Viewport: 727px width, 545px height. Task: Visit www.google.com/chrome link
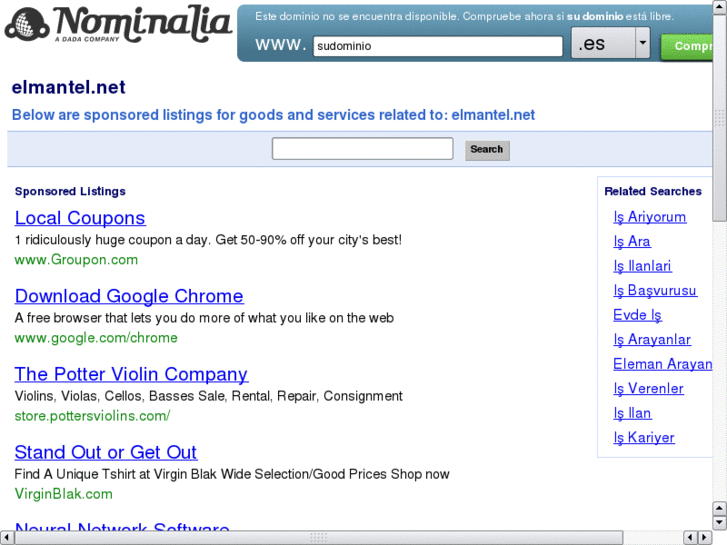96,338
